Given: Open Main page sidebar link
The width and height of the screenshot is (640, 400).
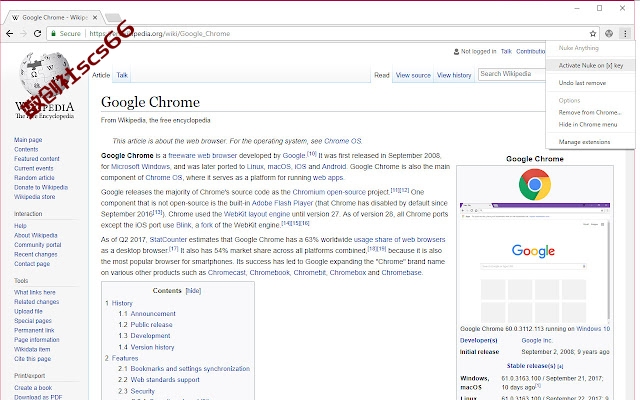Looking at the screenshot, I should point(28,140).
